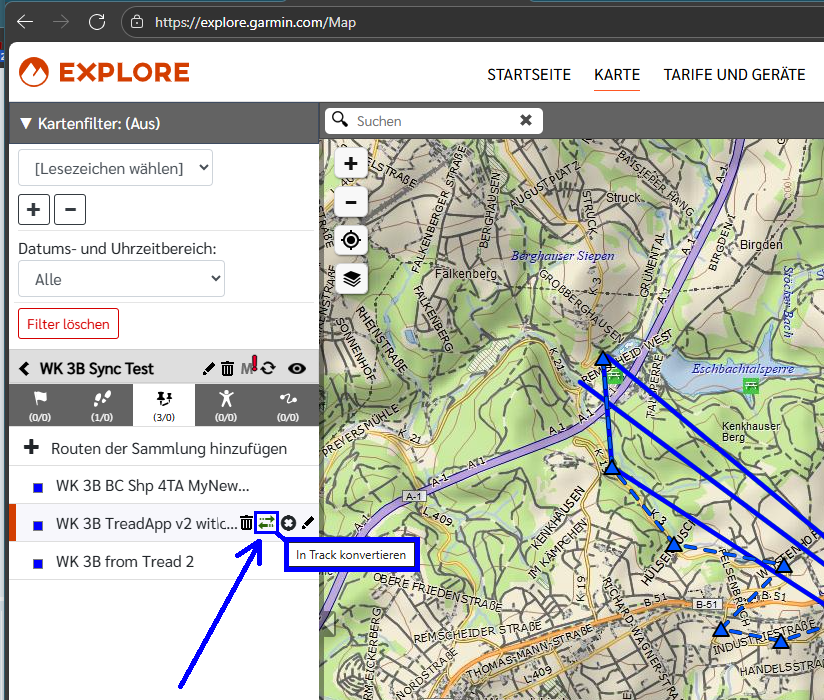The width and height of the screenshot is (824, 700).
Task: Click route waypoint triangle on Industriestraße
Action: pos(781,641)
